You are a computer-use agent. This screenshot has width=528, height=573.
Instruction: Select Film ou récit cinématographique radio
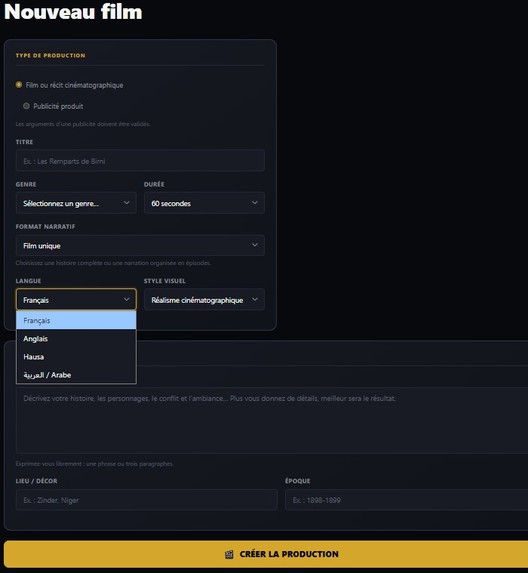click(19, 85)
